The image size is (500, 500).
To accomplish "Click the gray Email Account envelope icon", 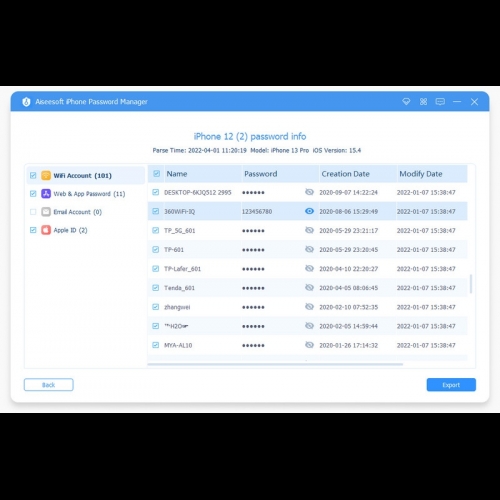I will click(x=46, y=212).
